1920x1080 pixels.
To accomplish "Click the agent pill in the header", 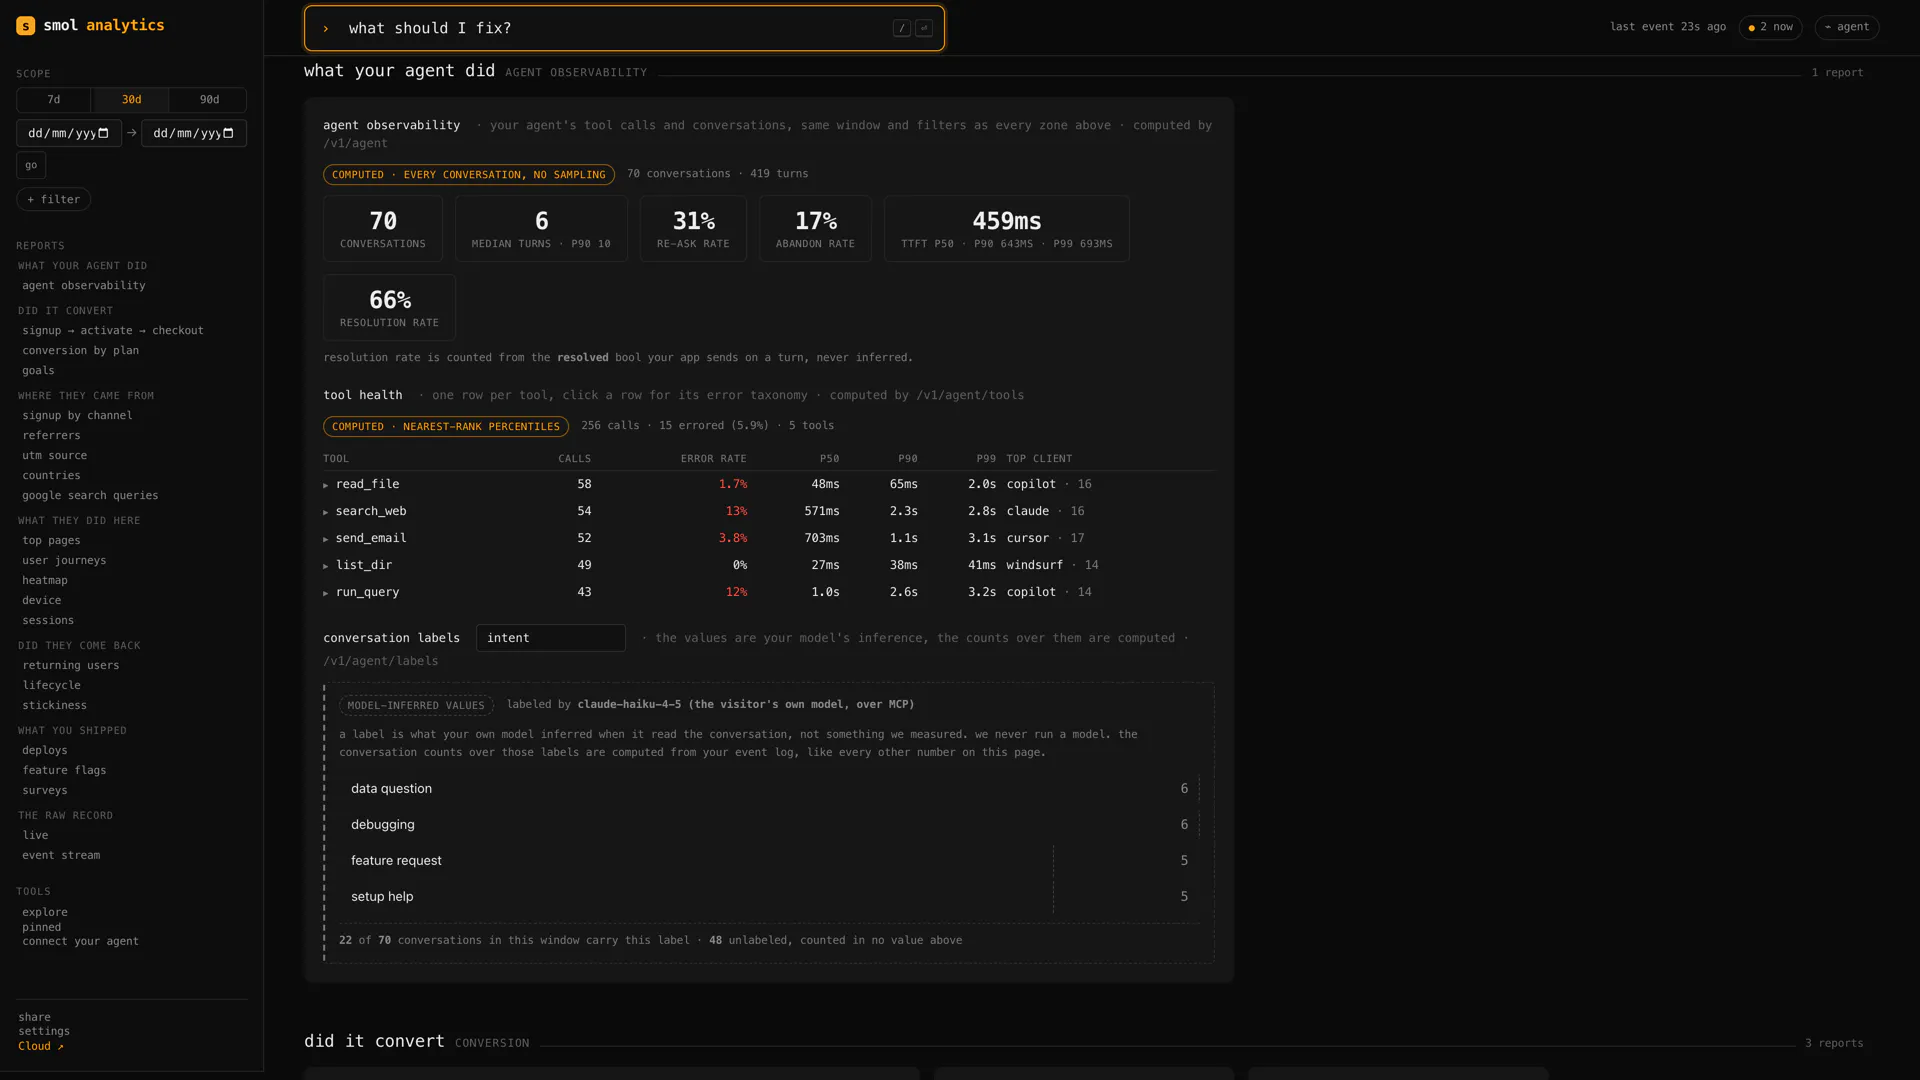I will 1846,27.
